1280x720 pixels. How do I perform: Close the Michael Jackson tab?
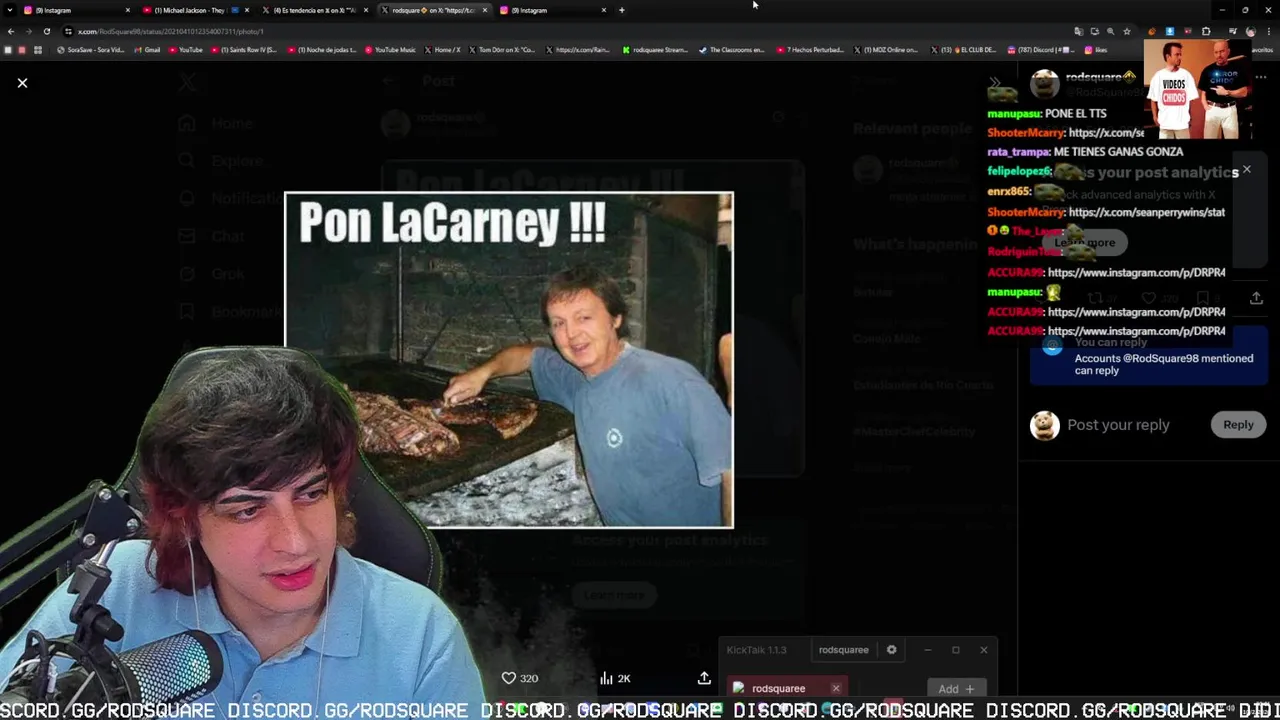[x=247, y=10]
